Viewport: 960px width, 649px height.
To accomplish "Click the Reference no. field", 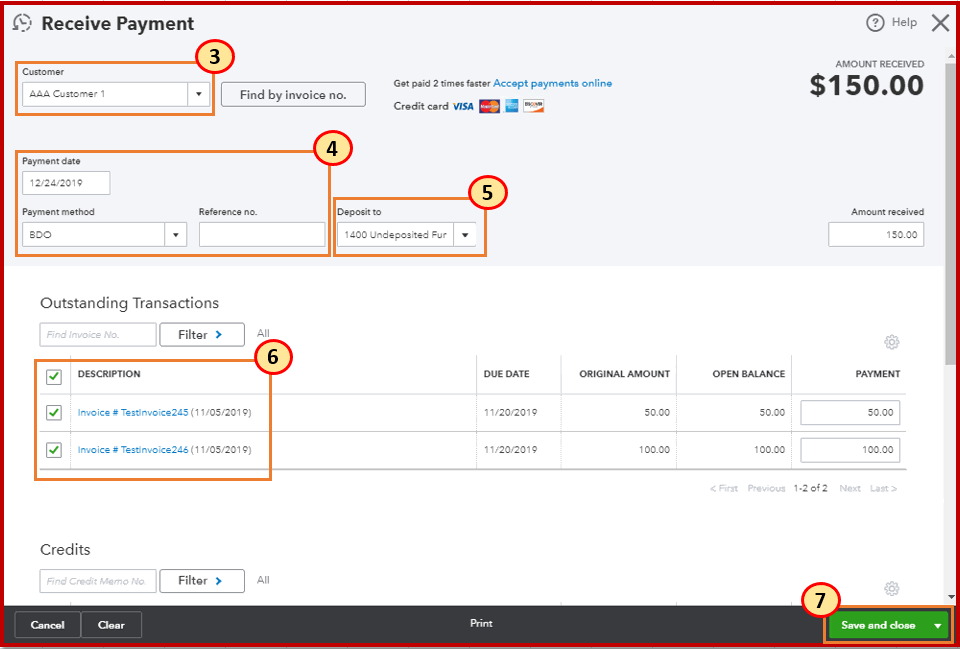I will [262, 234].
